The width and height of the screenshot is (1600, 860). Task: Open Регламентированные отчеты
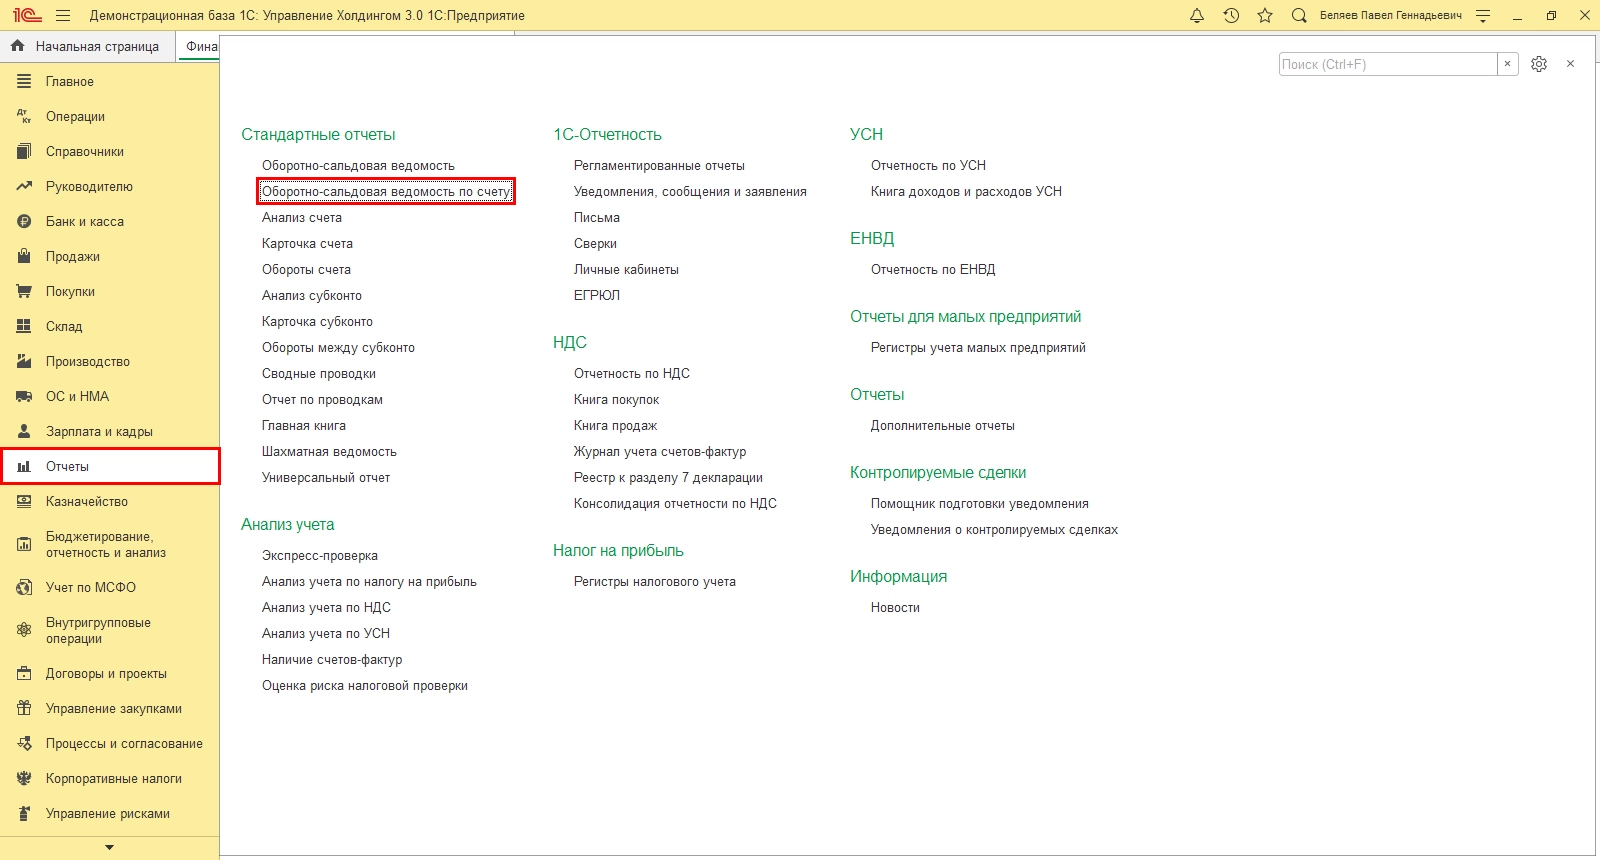tap(659, 165)
